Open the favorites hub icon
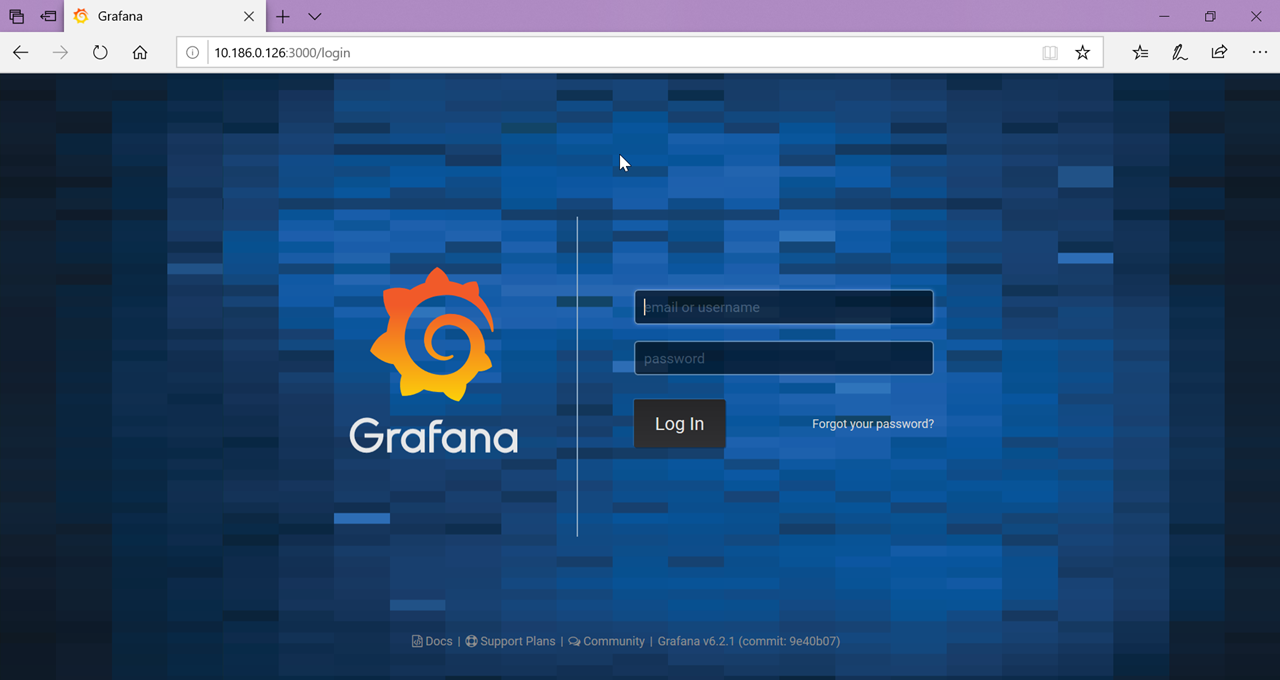Image resolution: width=1280 pixels, height=680 pixels. [x=1140, y=53]
